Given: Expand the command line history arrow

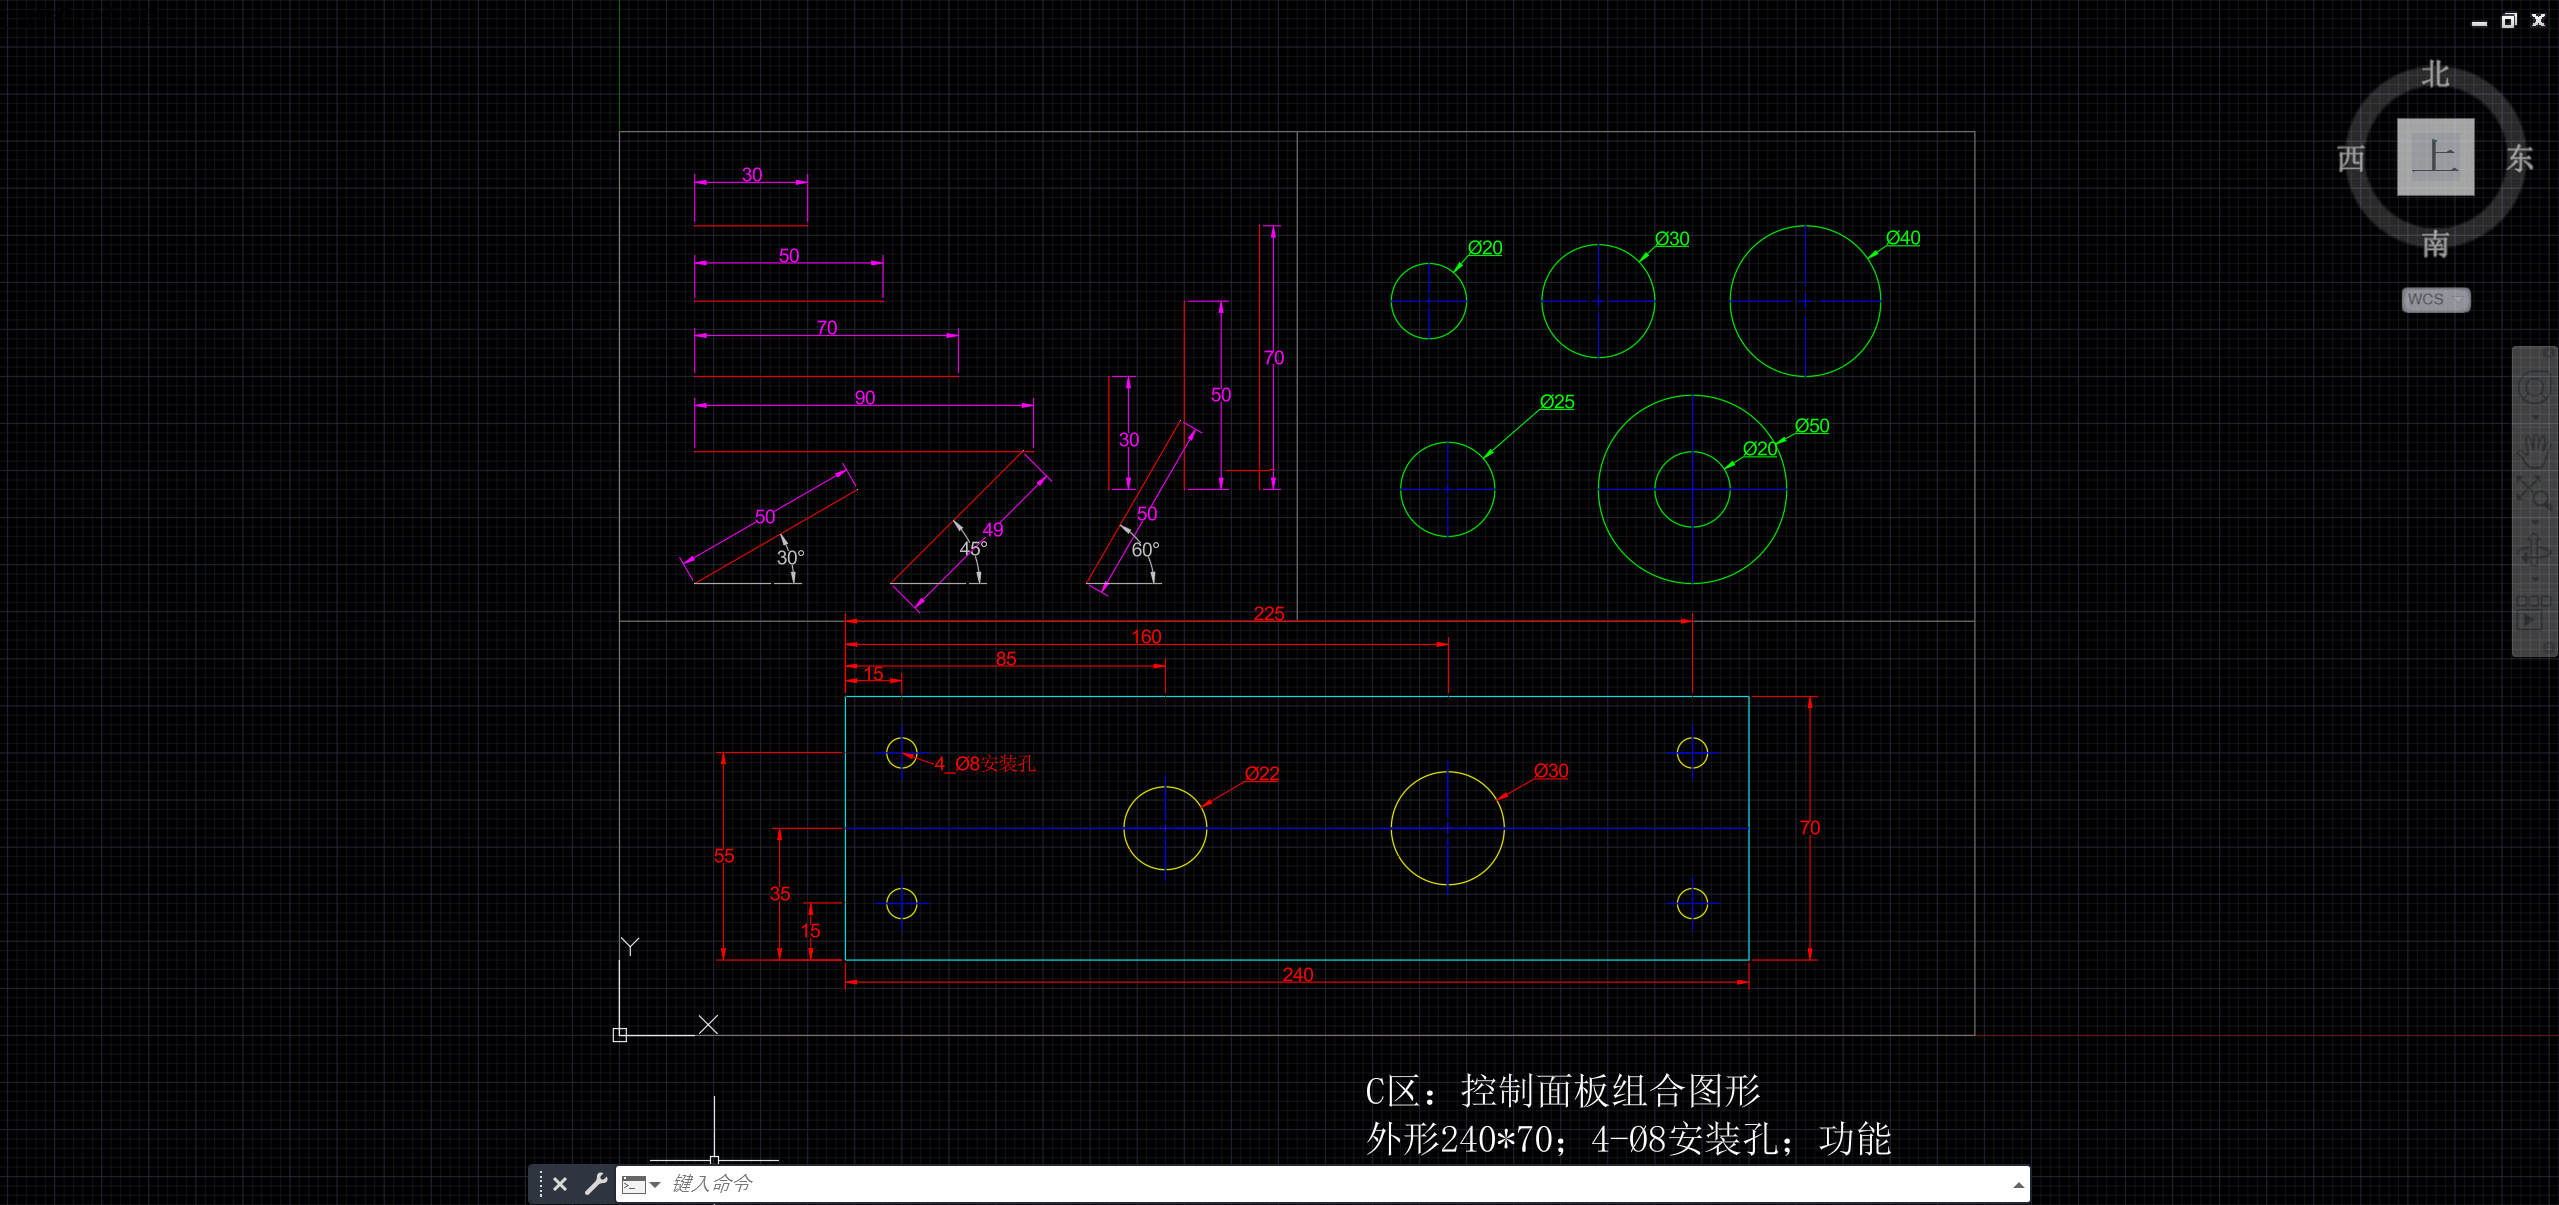Looking at the screenshot, I should point(2018,1185).
